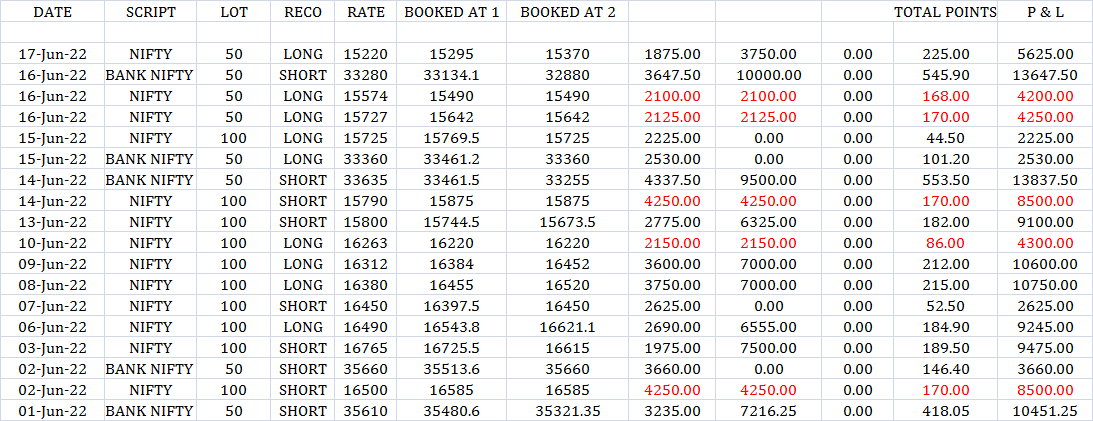Image resolution: width=1093 pixels, height=421 pixels.
Task: Select the BOOKED AT 2 header cell
Action: tap(567, 13)
